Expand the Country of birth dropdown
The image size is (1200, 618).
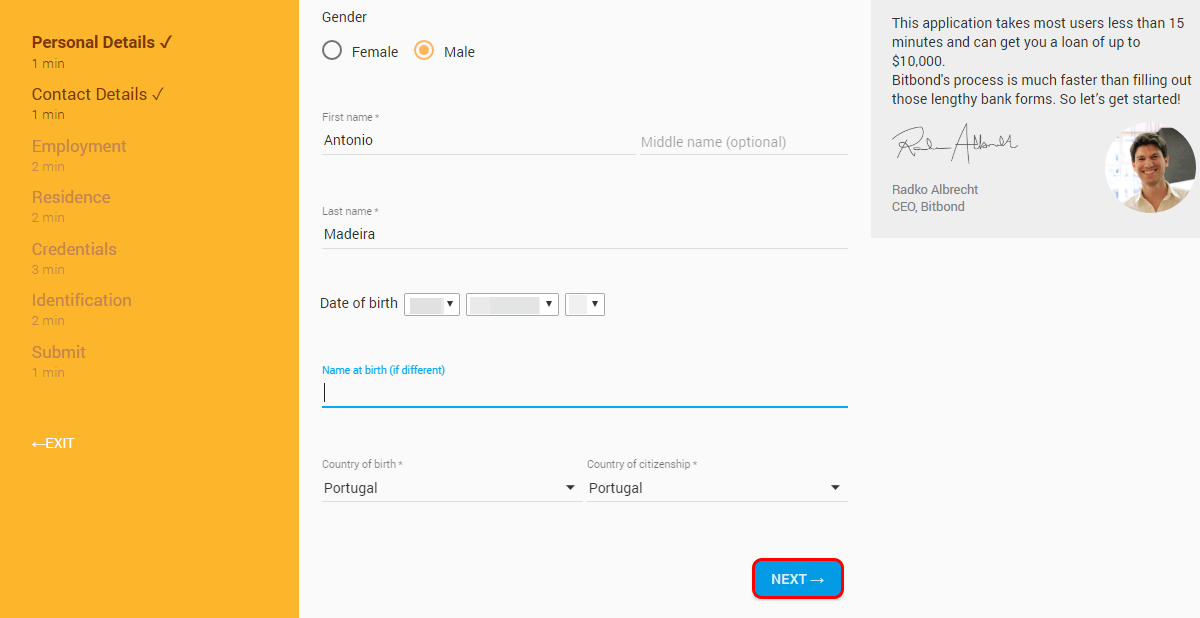(451, 488)
